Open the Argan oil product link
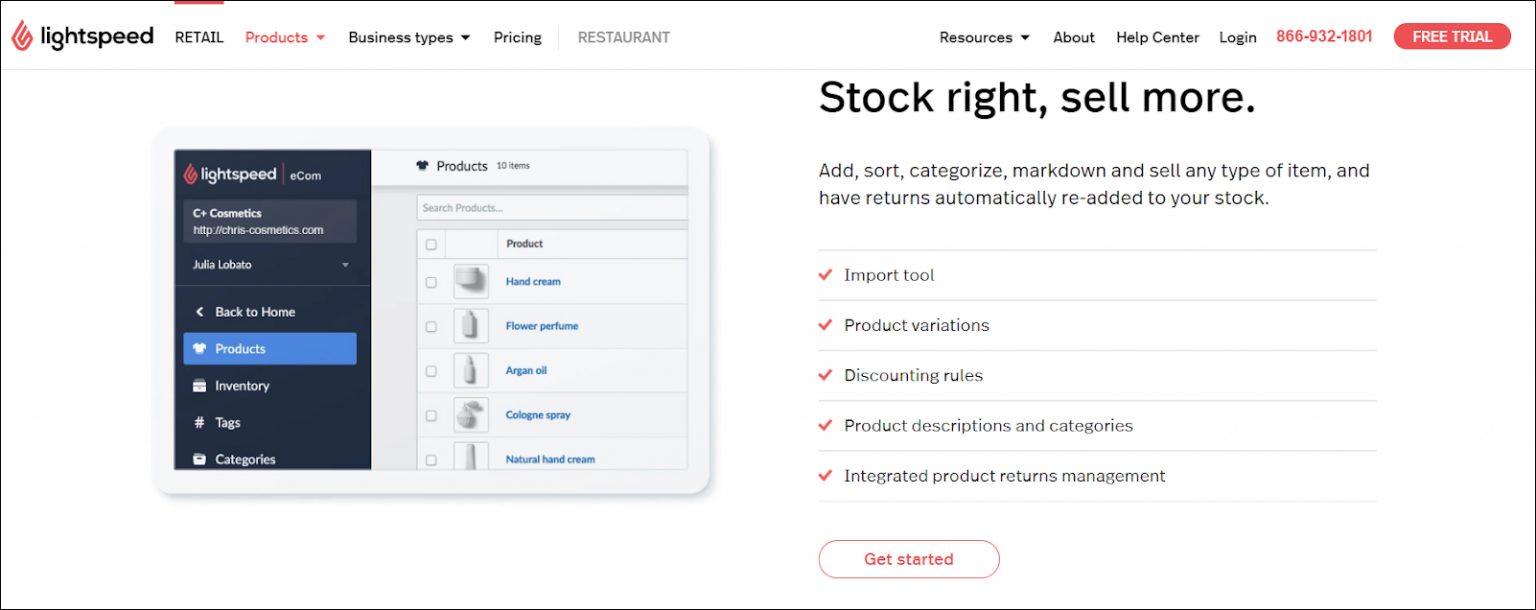 pyautogui.click(x=526, y=371)
